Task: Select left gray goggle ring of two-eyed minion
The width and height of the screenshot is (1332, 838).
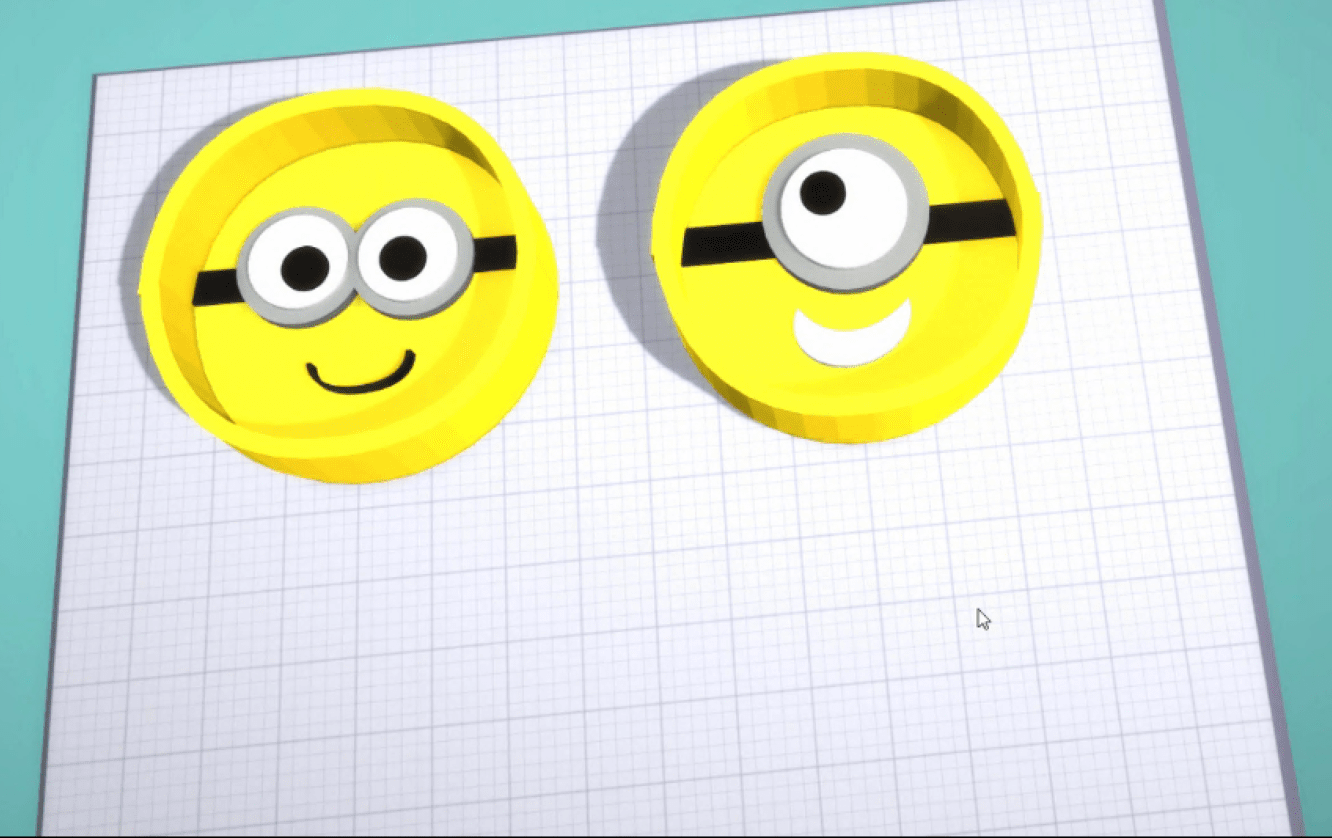Action: (x=252, y=290)
